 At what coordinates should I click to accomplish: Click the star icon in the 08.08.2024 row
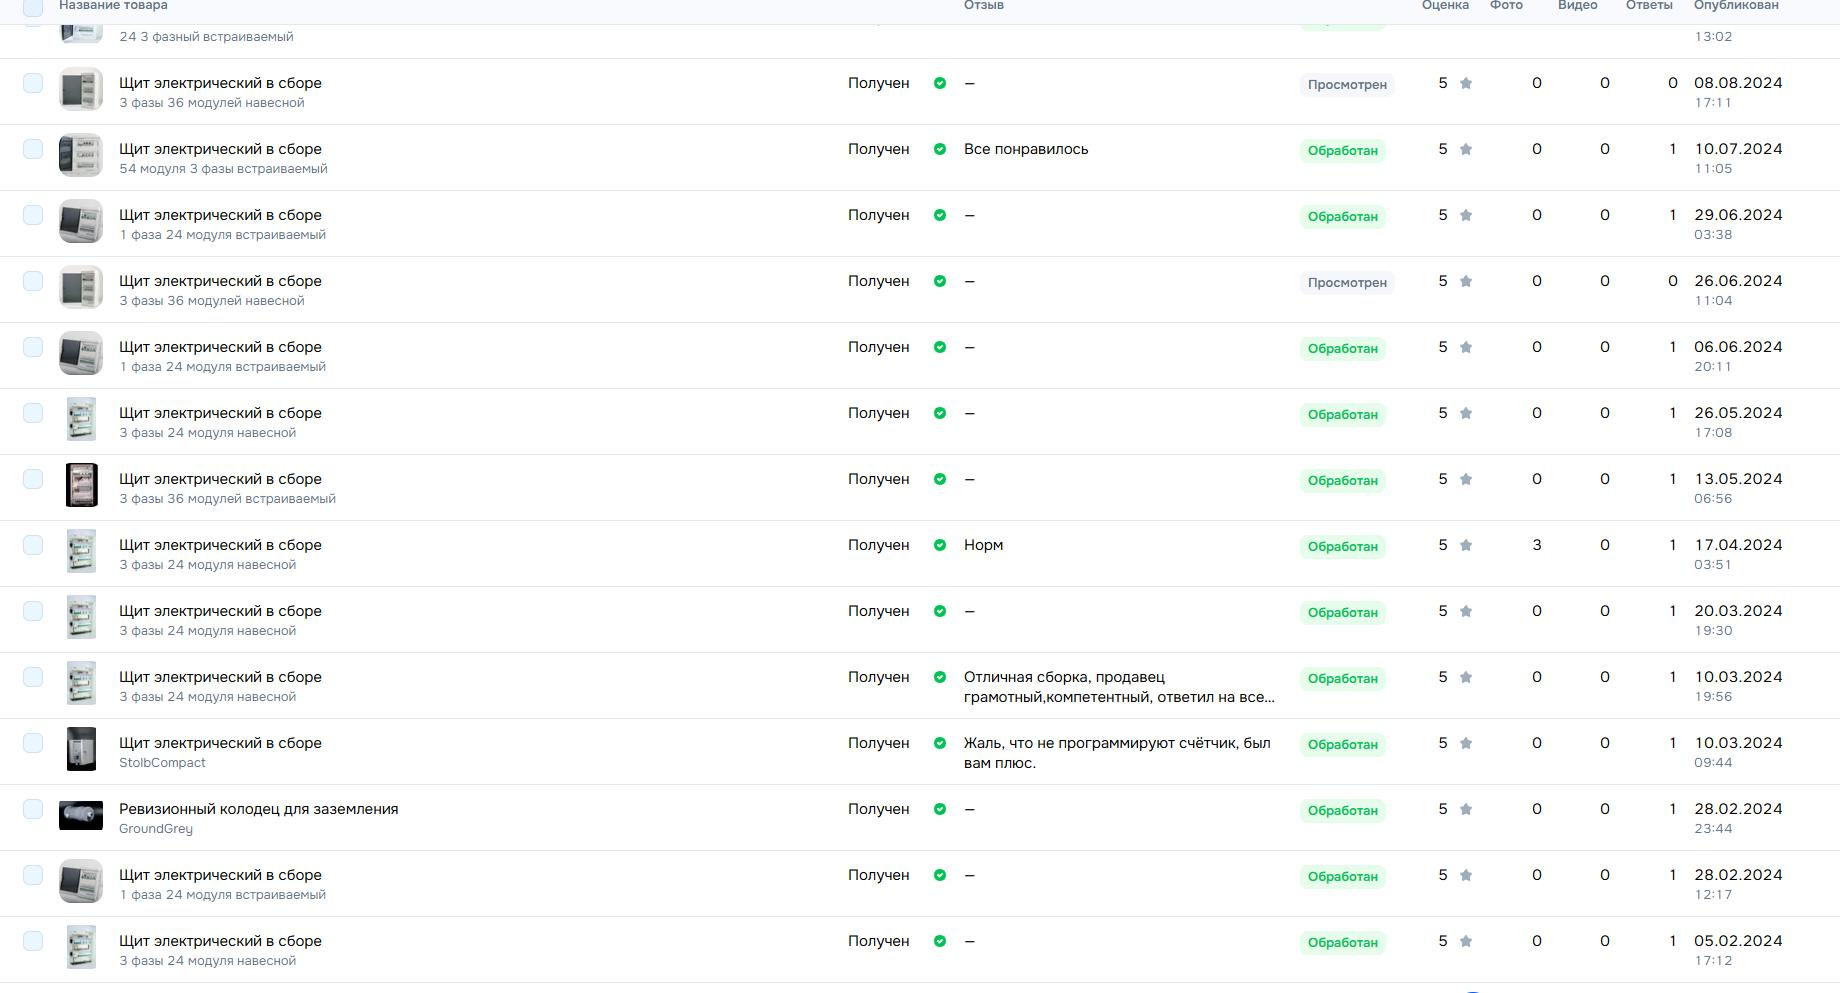[1465, 83]
